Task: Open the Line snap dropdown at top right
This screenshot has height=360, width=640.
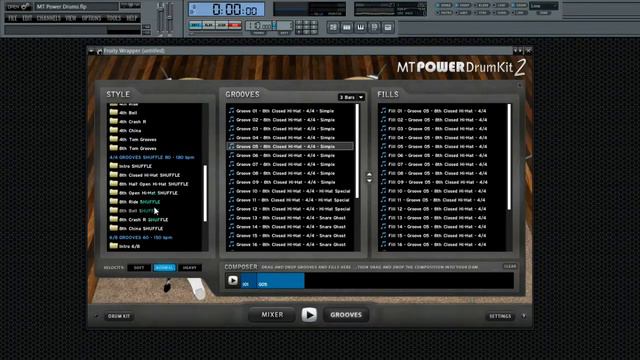Action: click(544, 6)
